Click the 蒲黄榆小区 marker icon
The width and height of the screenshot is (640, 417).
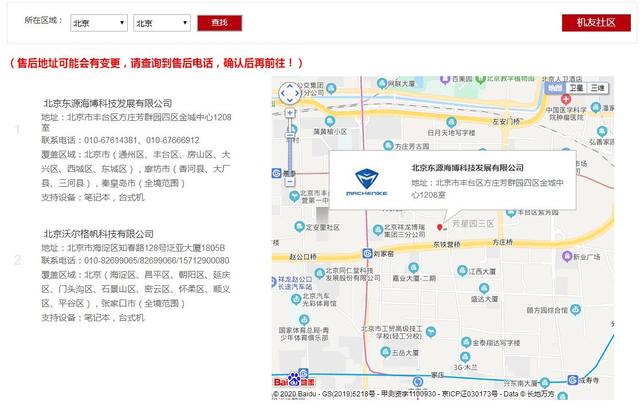(330, 121)
